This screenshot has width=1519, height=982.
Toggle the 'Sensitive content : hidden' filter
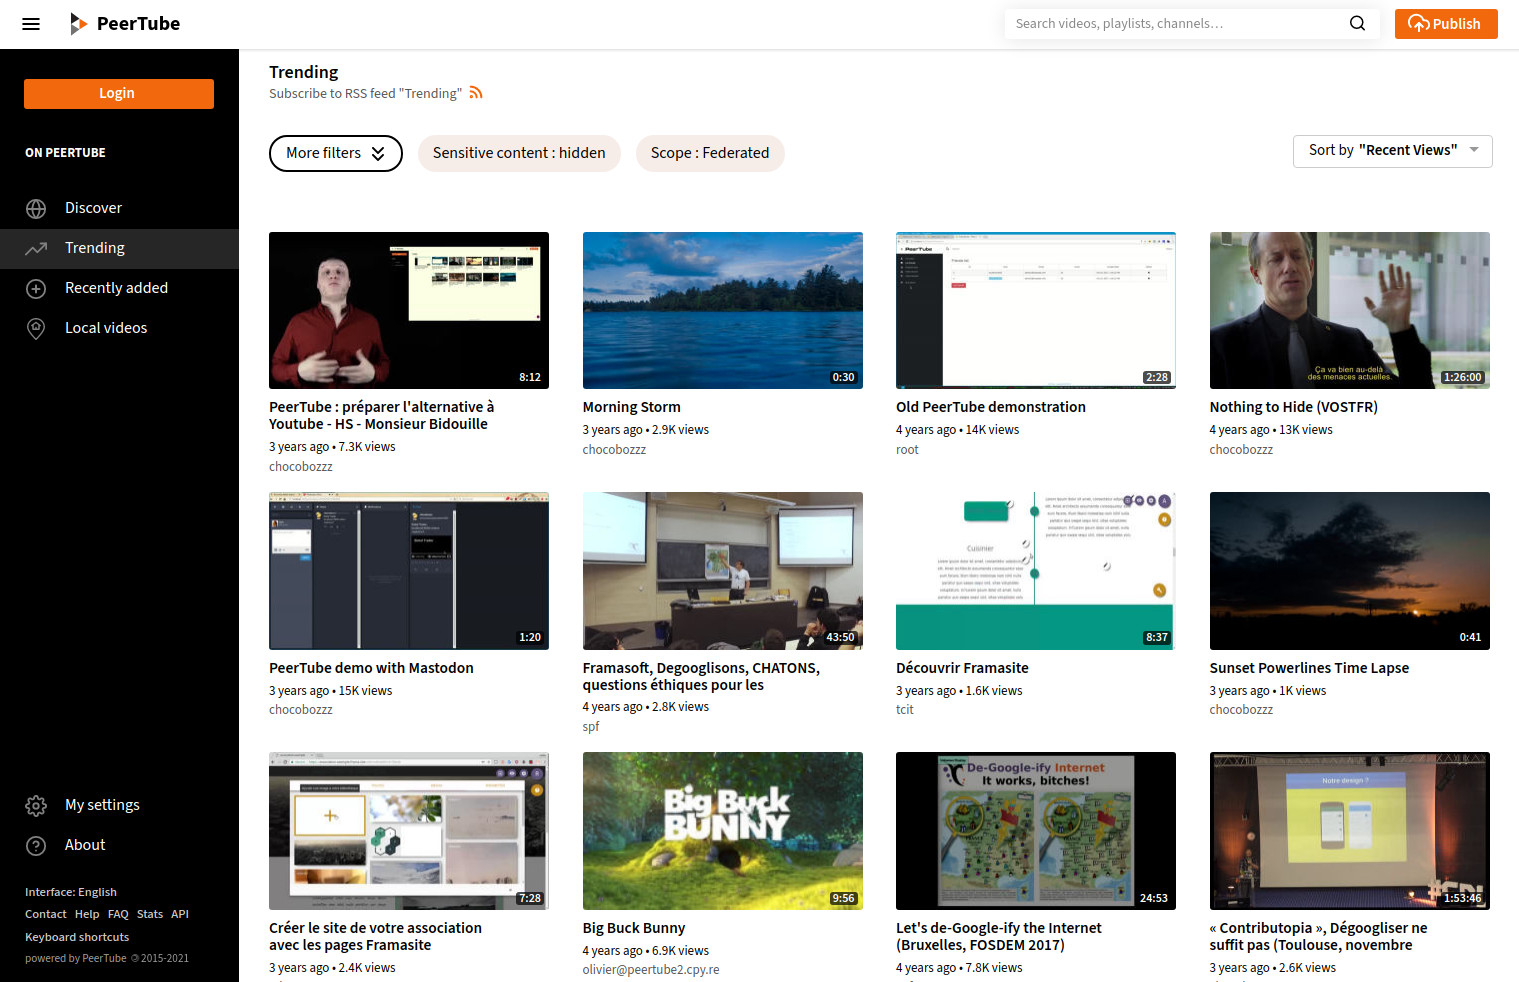click(x=519, y=153)
